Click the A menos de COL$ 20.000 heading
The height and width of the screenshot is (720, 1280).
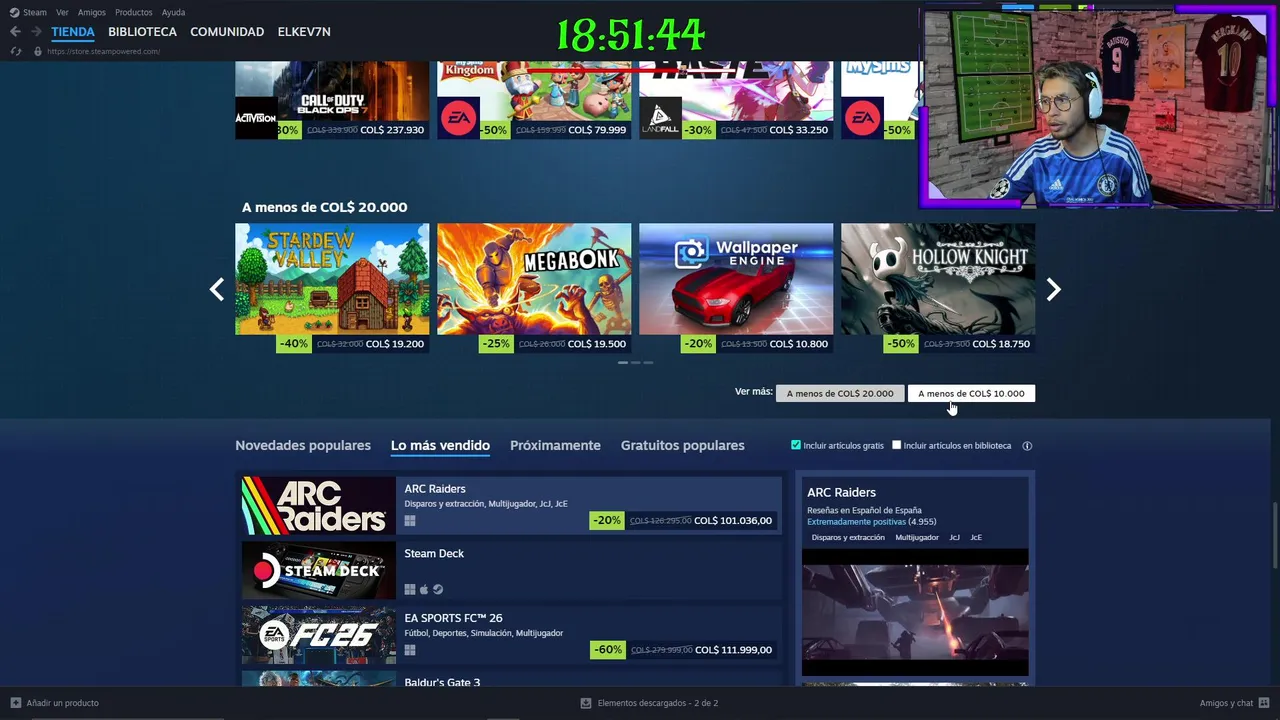point(324,207)
